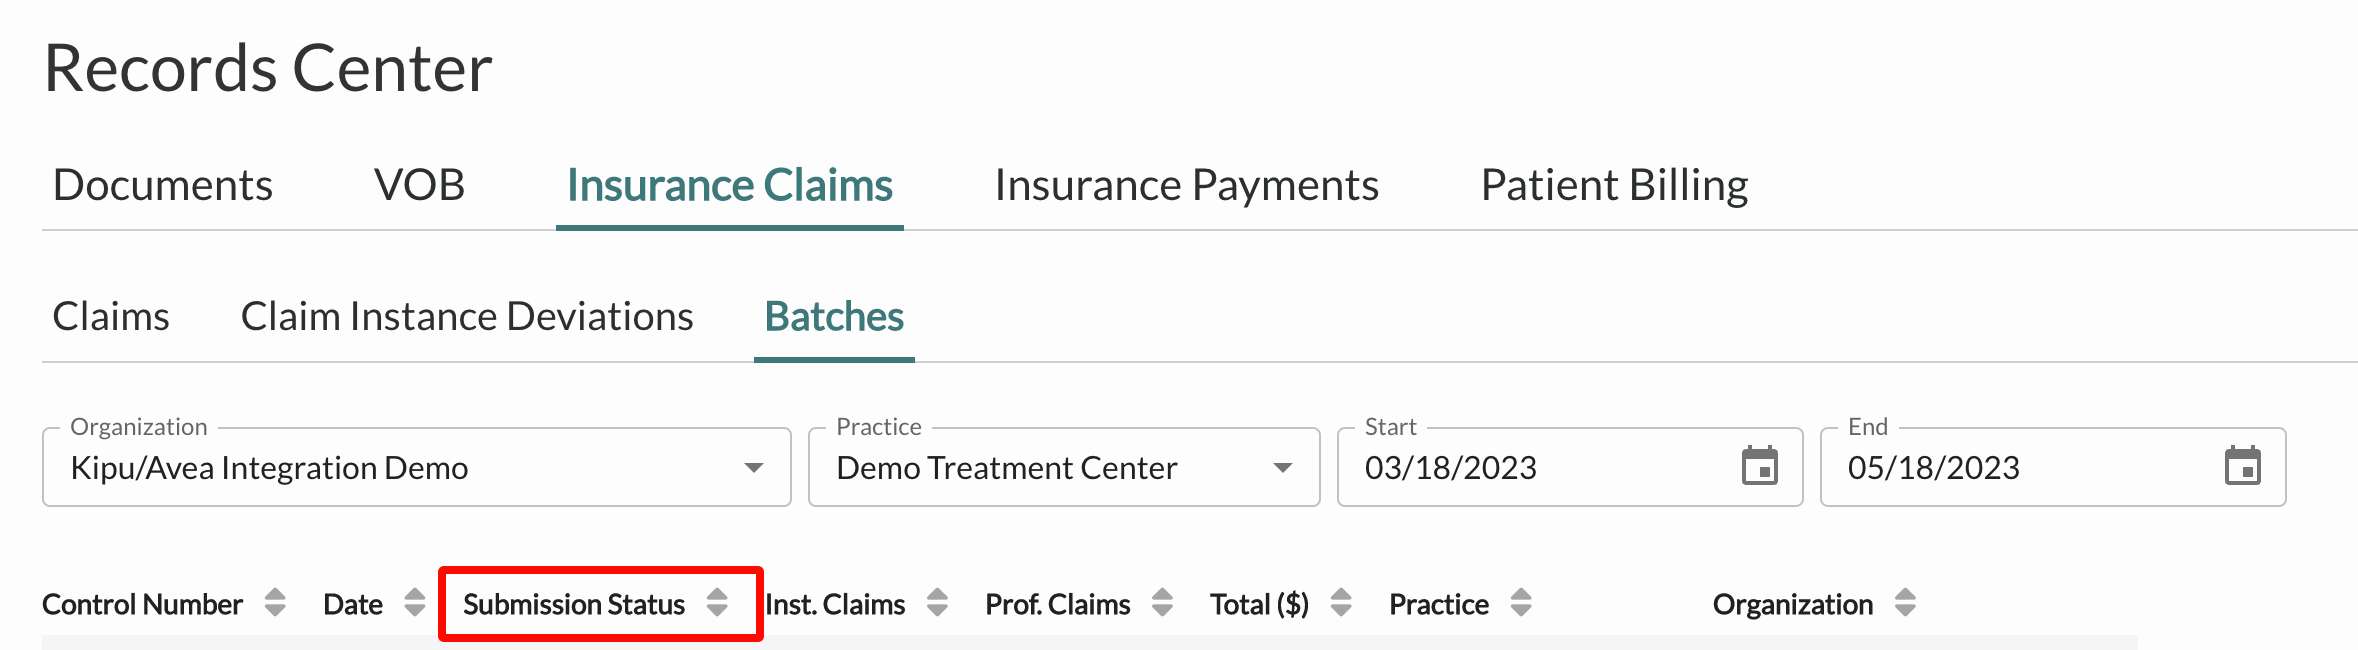This screenshot has width=2358, height=650.
Task: Sort by Prof. Claims arrows
Action: pyautogui.click(x=1162, y=603)
